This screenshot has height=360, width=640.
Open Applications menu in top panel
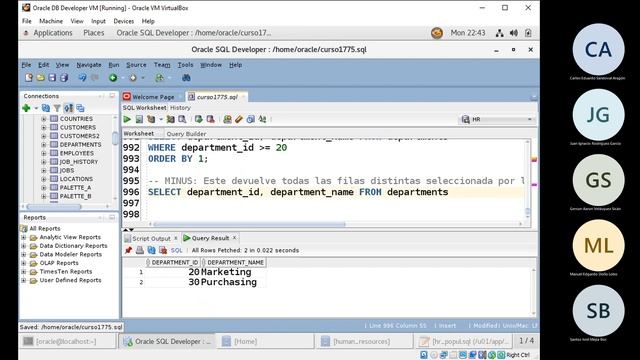click(x=53, y=33)
